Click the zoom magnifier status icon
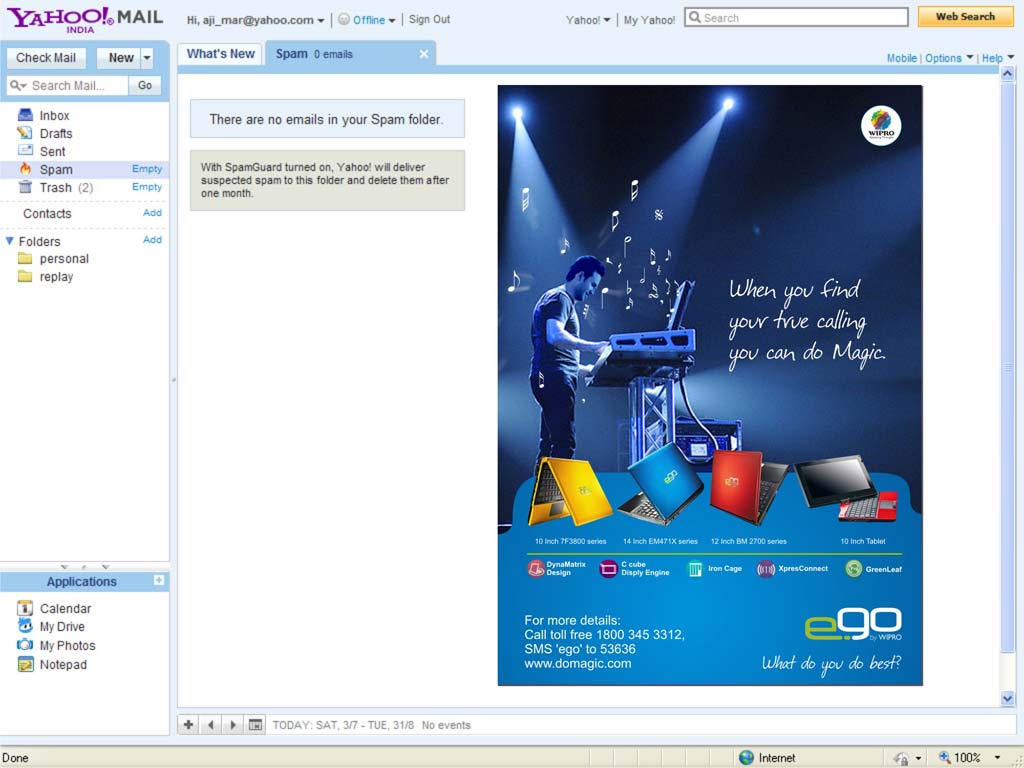The image size is (1024, 768). coord(944,758)
